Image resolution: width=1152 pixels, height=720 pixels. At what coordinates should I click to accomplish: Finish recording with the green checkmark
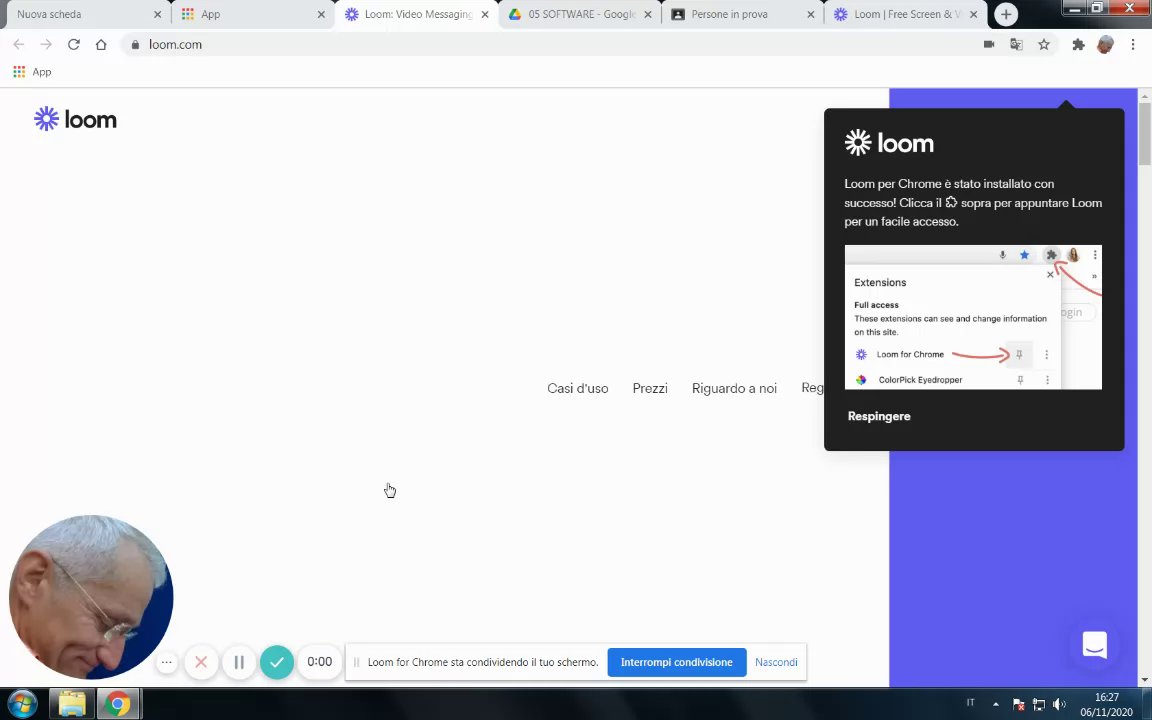click(277, 662)
